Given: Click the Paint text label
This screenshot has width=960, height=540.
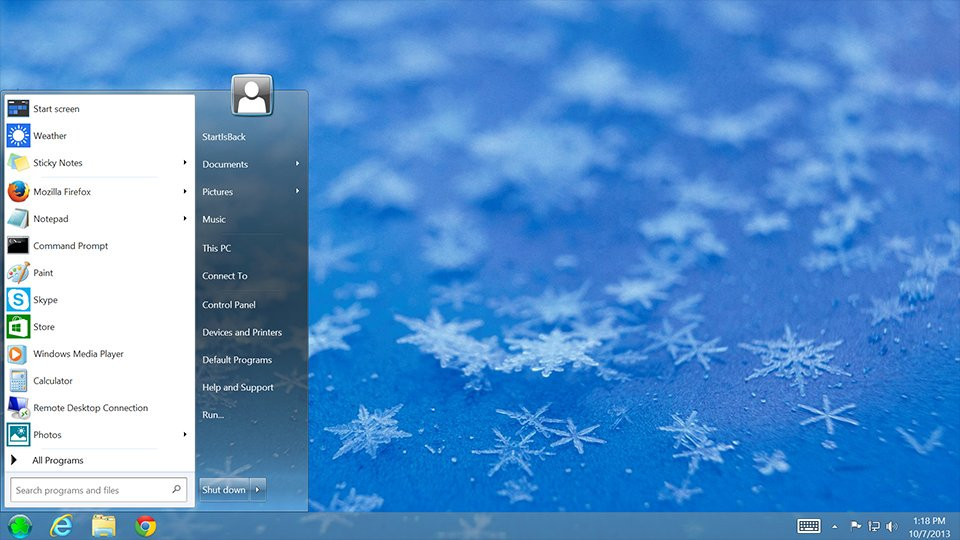Looking at the screenshot, I should 43,272.
